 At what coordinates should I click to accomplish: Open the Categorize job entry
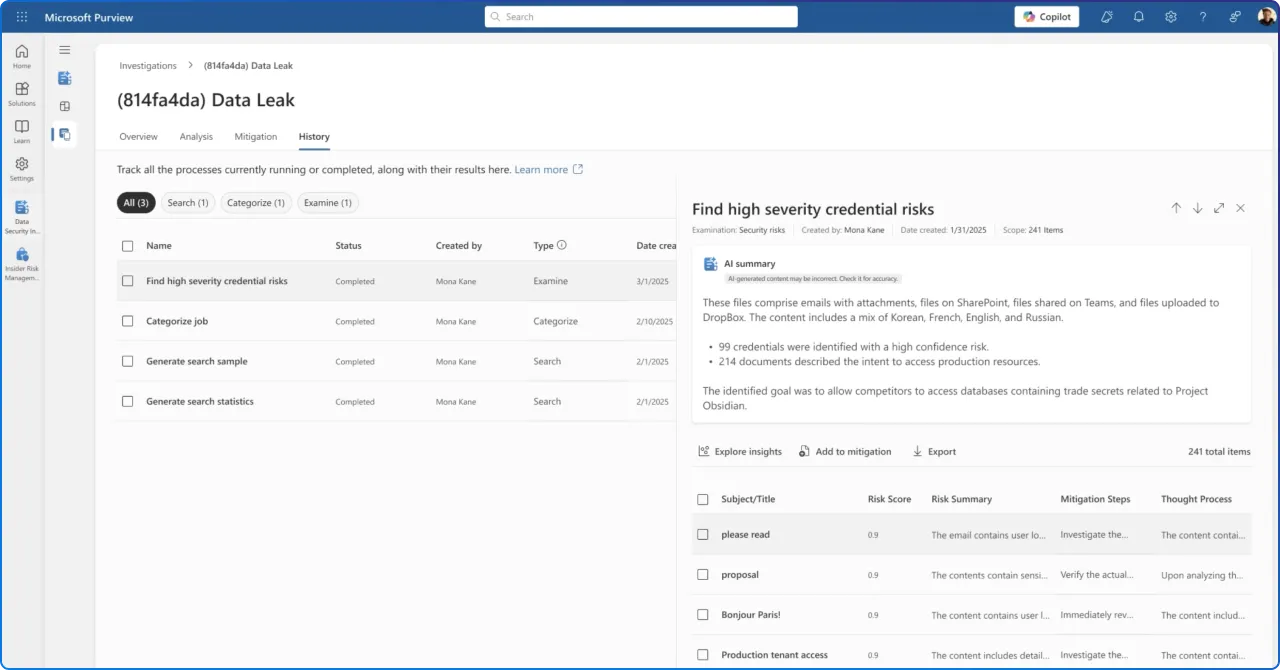coord(177,321)
